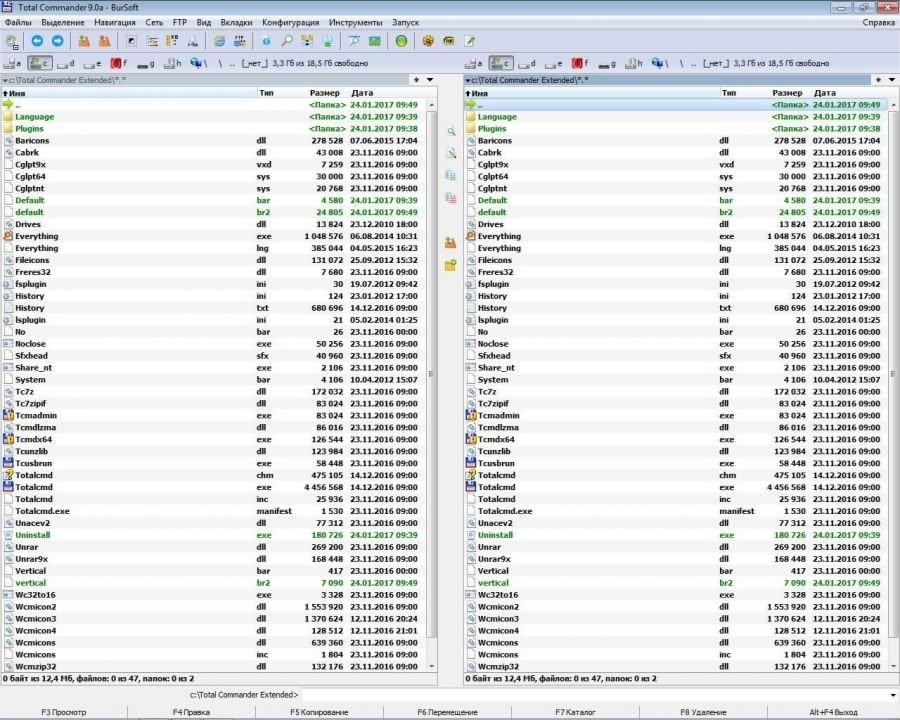Click the magnifier icon in the vertical middle bar

click(451, 131)
